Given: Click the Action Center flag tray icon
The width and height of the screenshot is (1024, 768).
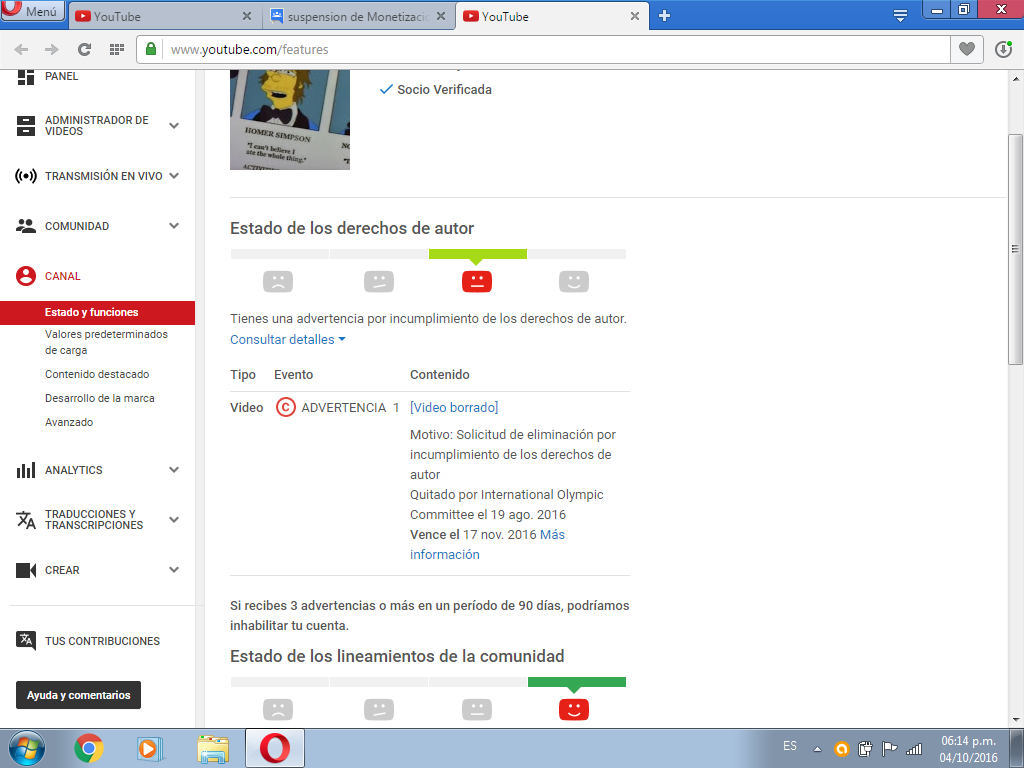Looking at the screenshot, I should click(x=889, y=749).
